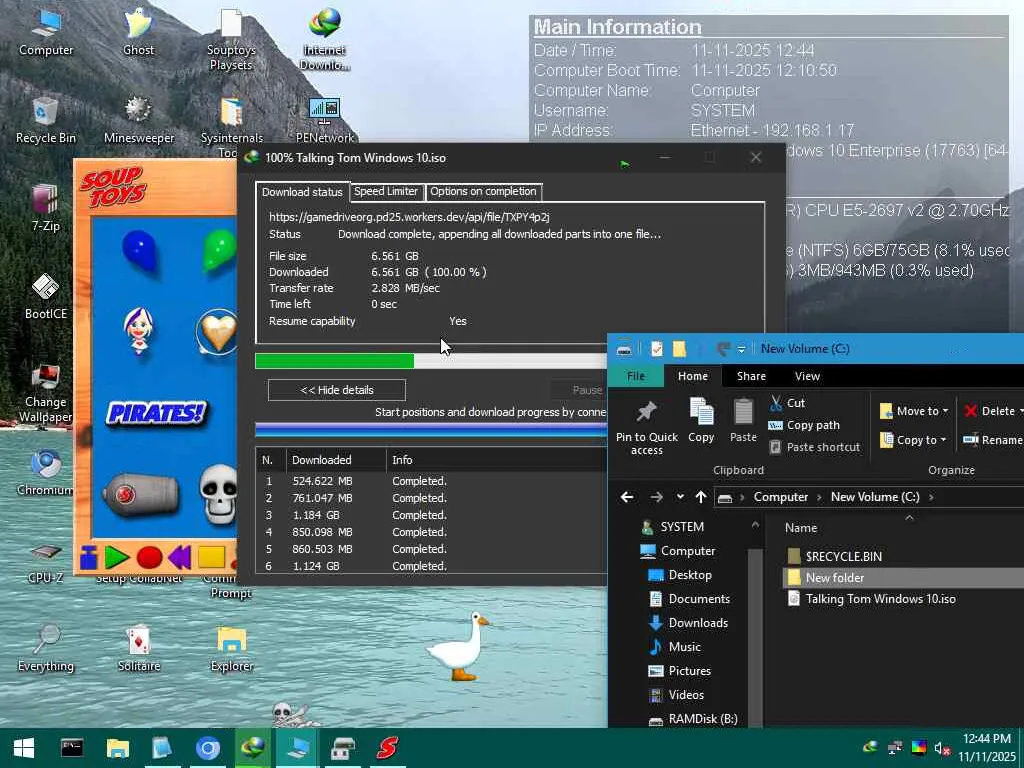Pick the cannon barrel toy in Soup Toys
Viewport: 1024px width, 768px height.
(140, 494)
